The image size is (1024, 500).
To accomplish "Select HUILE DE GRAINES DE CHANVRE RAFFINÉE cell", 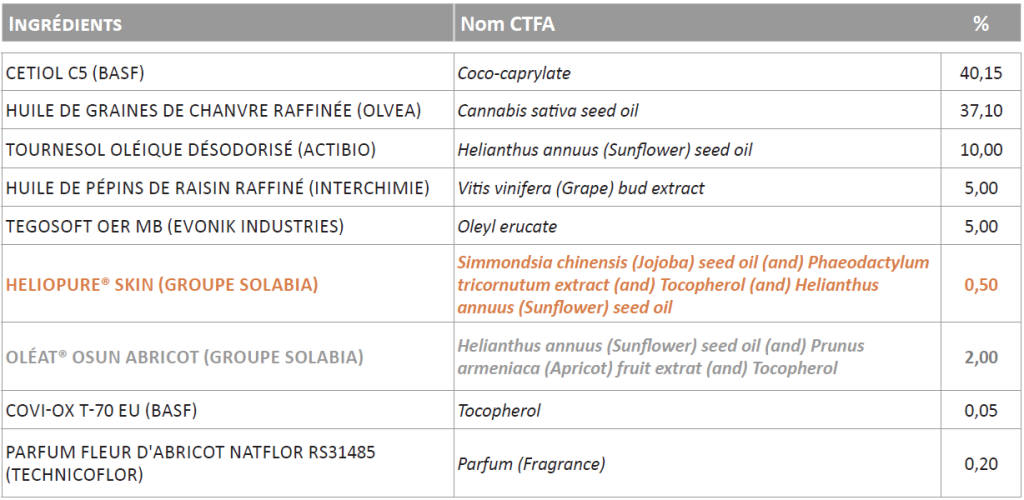I will coord(228,110).
